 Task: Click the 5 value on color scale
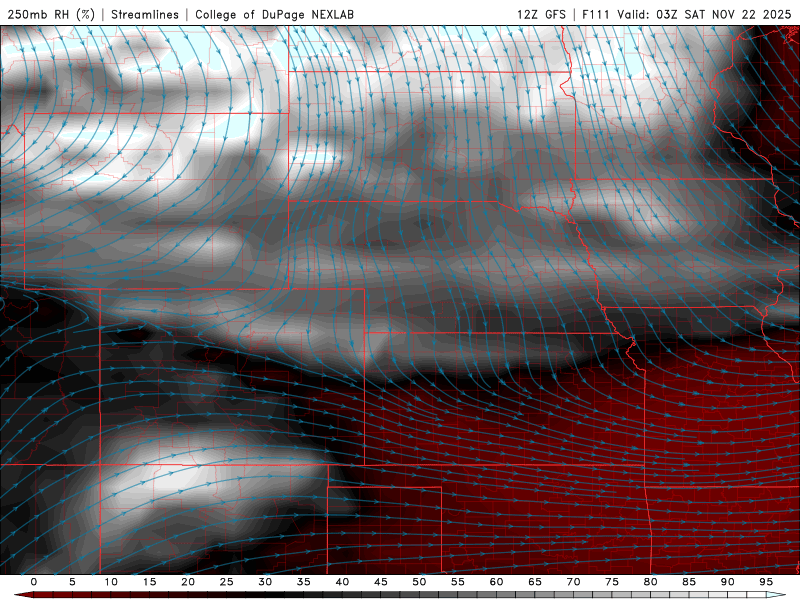[72, 582]
